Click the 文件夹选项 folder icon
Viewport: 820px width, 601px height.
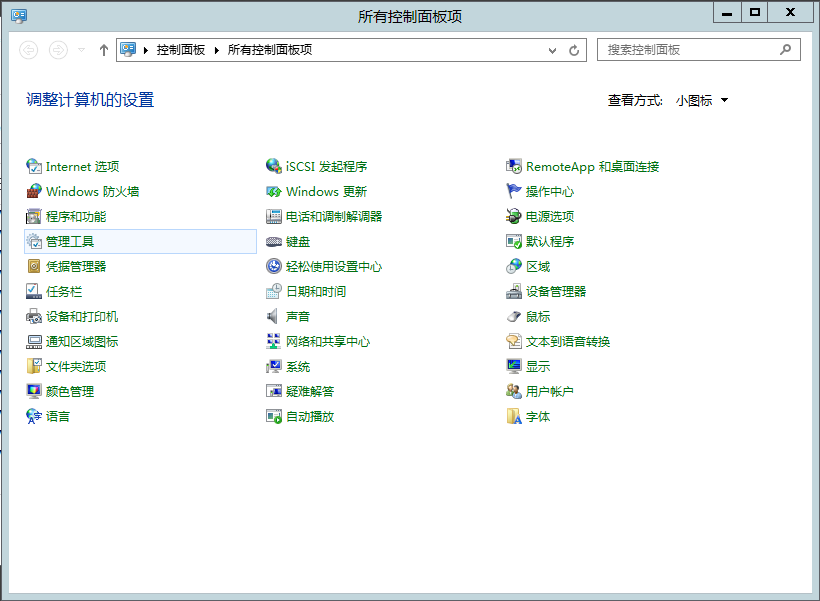coord(34,366)
